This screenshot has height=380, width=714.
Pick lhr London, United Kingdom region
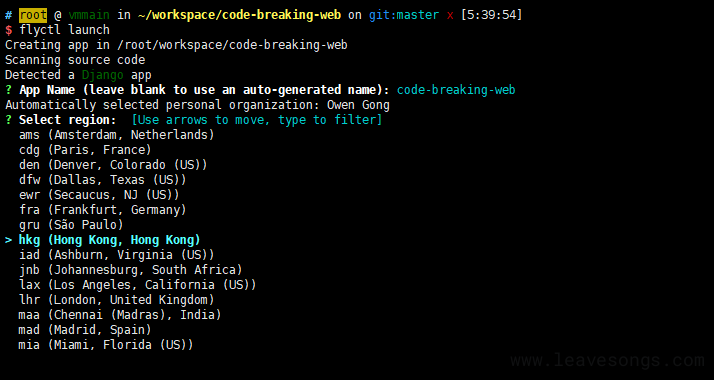(117, 300)
